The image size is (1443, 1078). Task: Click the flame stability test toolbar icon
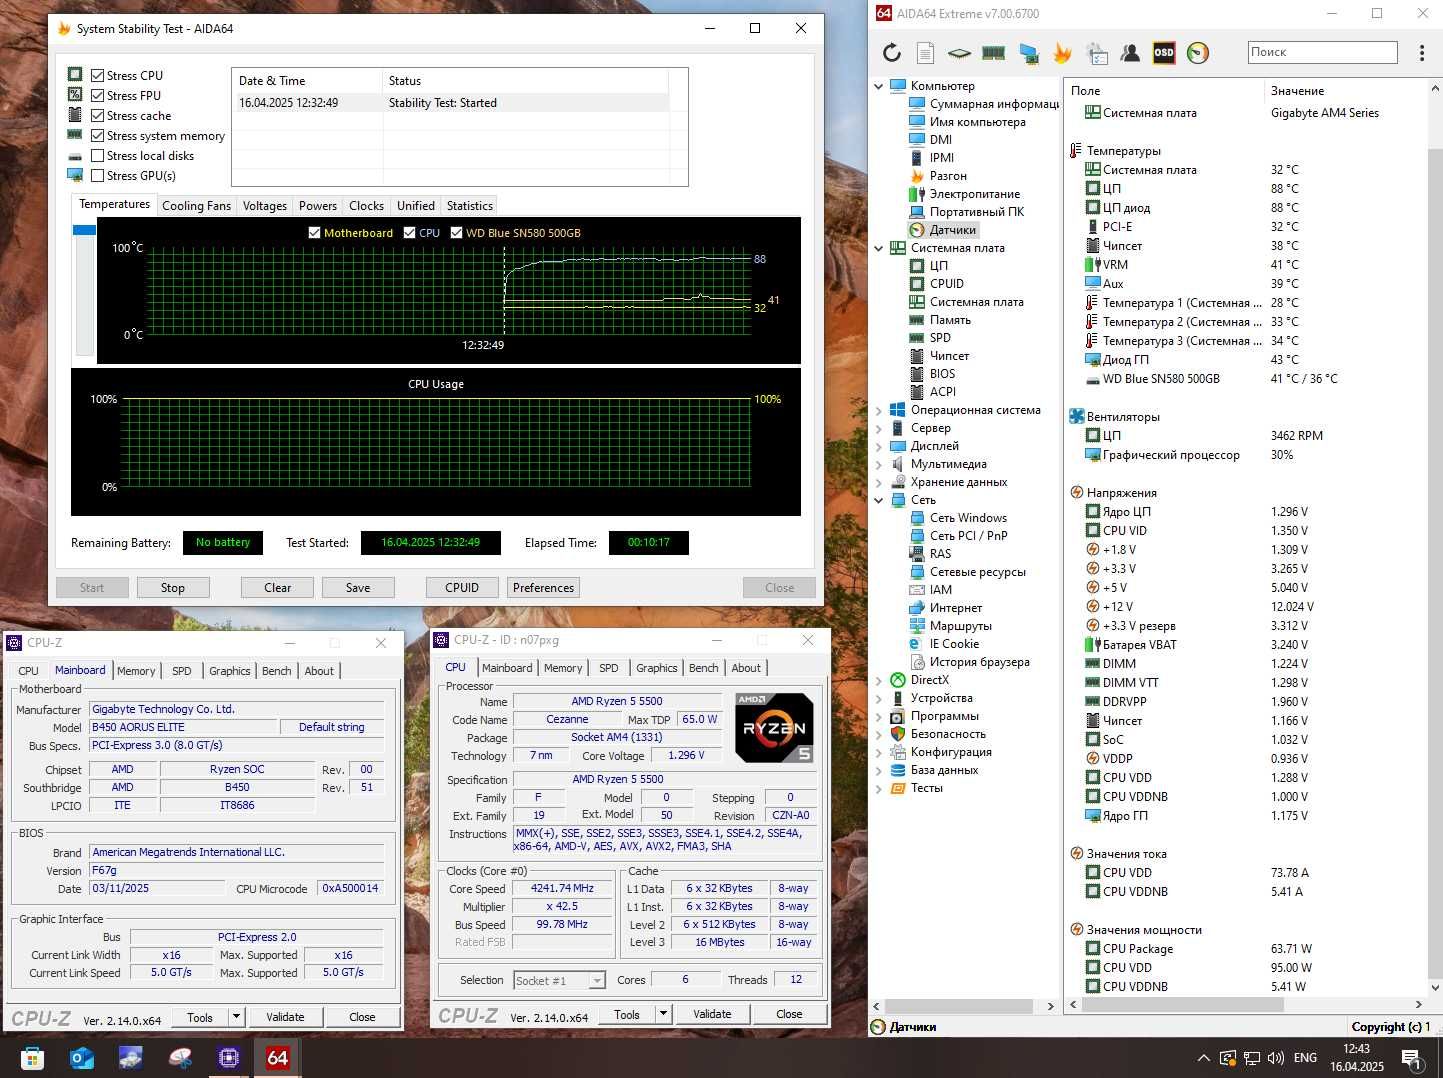click(1062, 52)
